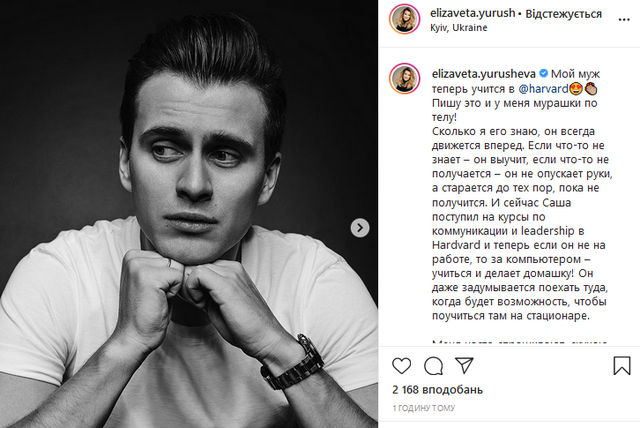Click the author avatar beside the caption

404,78
